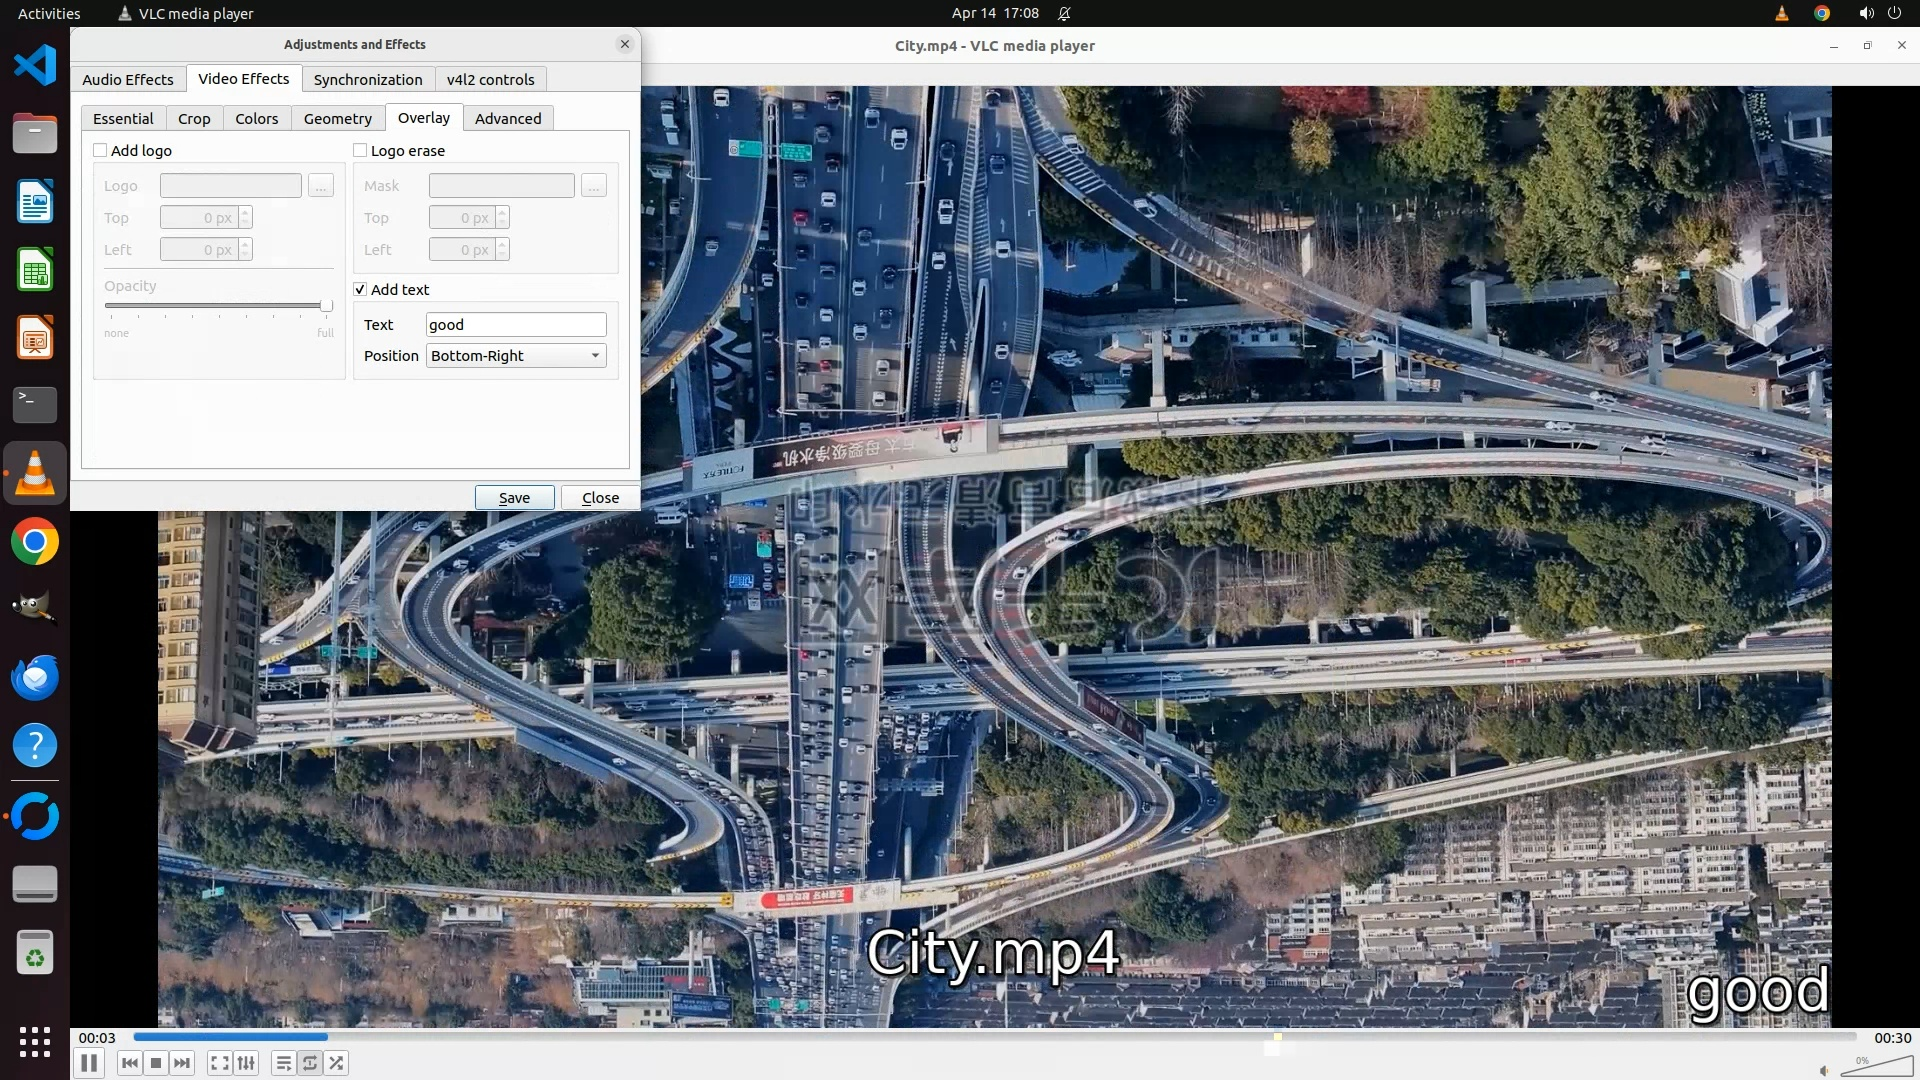Pause playback with the pause button
The image size is (1920, 1080).
[89, 1063]
